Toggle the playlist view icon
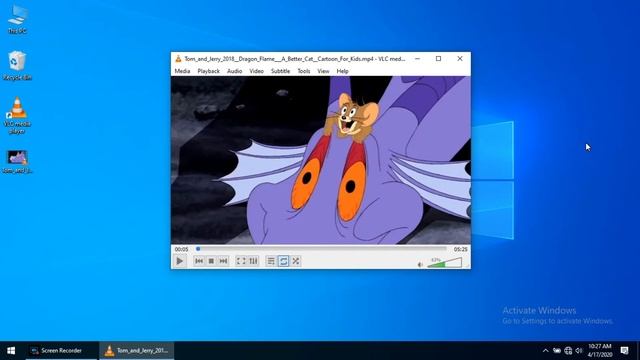Viewport: 640px width, 360px height. (271, 261)
